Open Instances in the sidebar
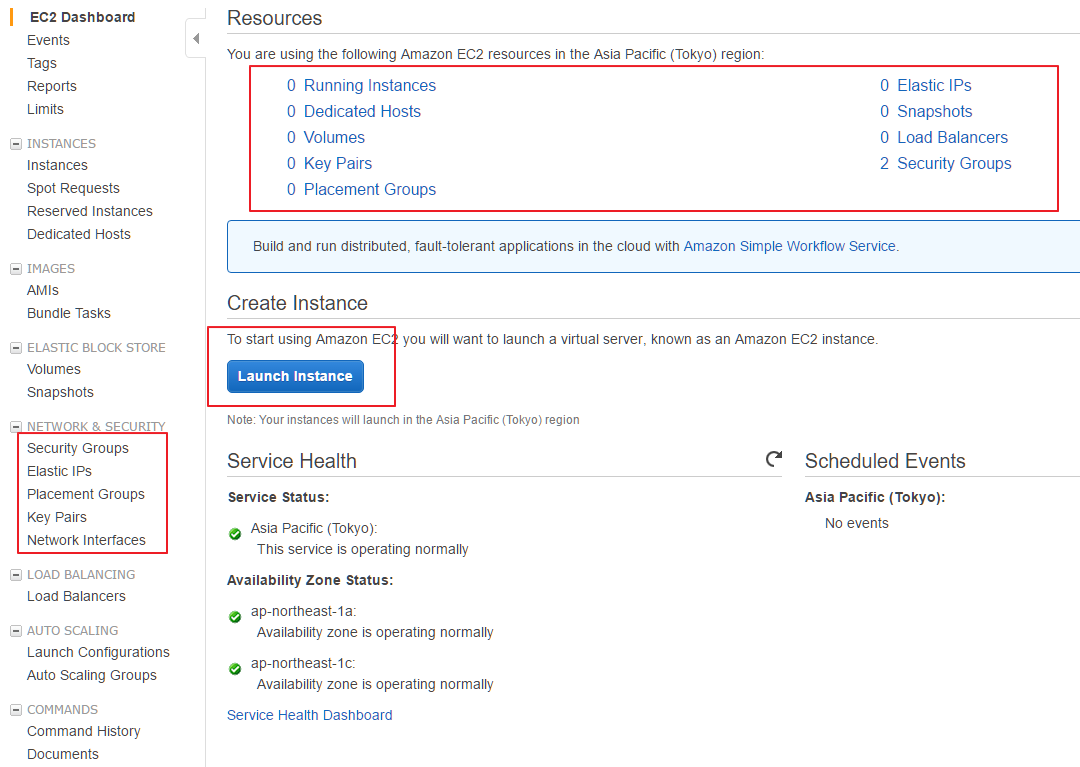1080x767 pixels. point(57,165)
